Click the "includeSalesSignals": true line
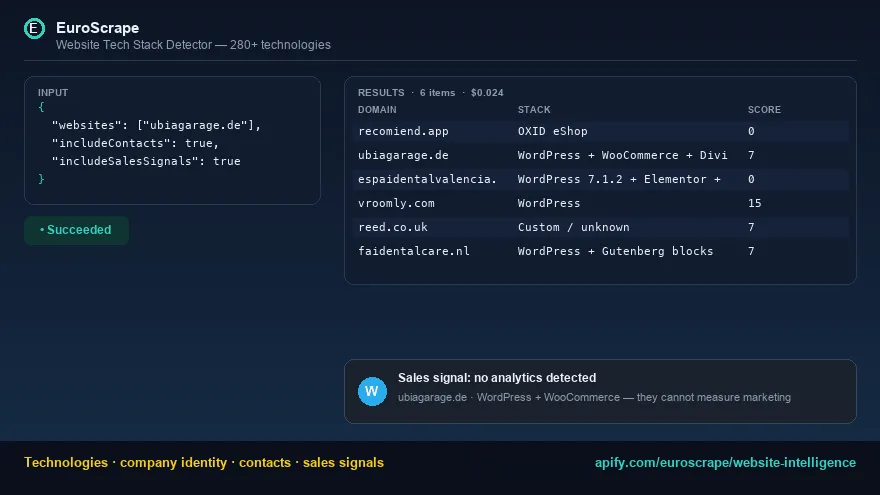 point(146,161)
